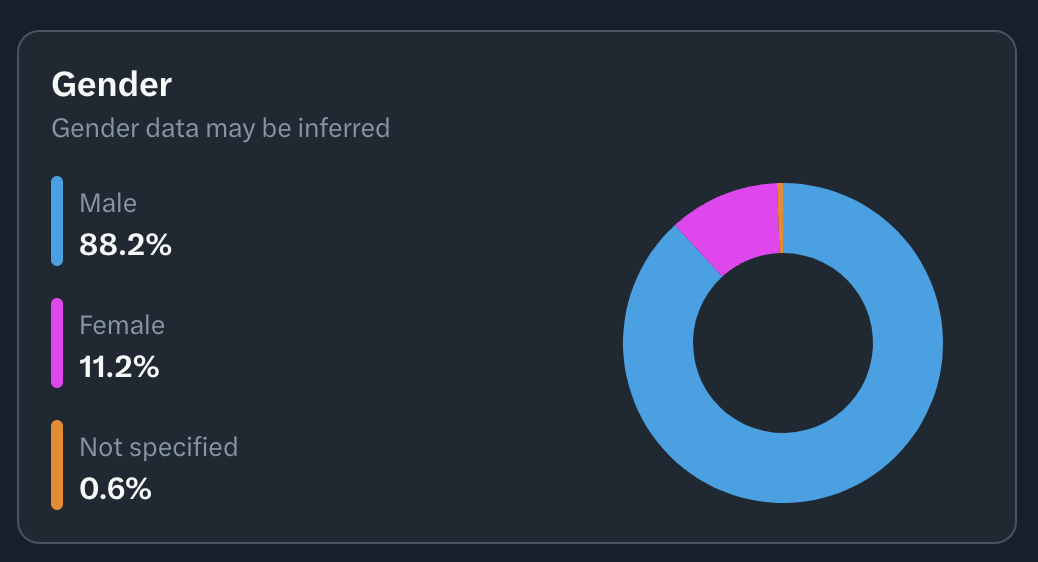Click the orange Not specified legend bar
Screen dimensions: 1038x562
coord(57,465)
